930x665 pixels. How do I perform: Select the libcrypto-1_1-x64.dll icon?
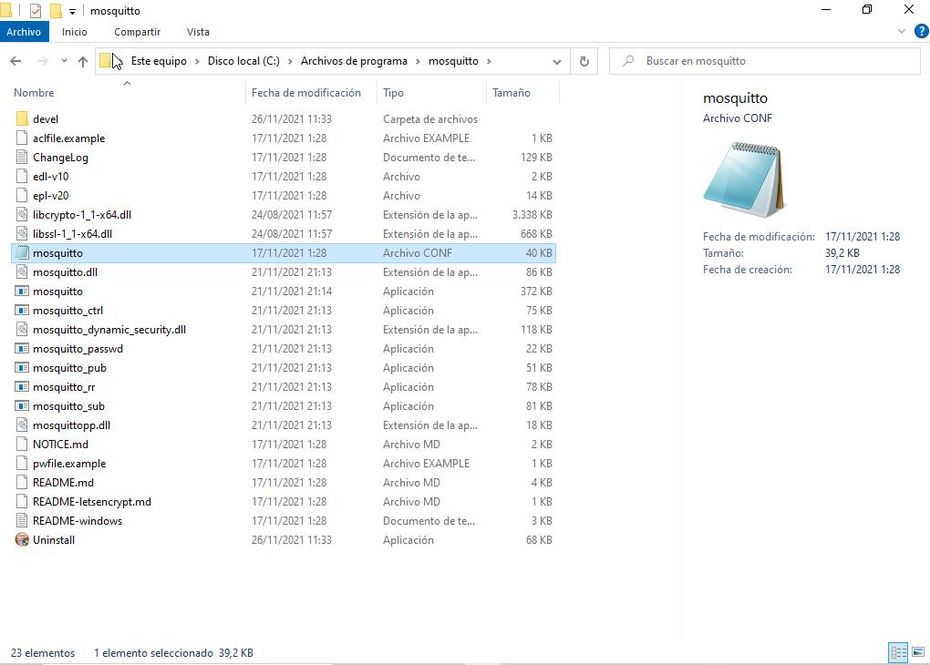pos(22,215)
